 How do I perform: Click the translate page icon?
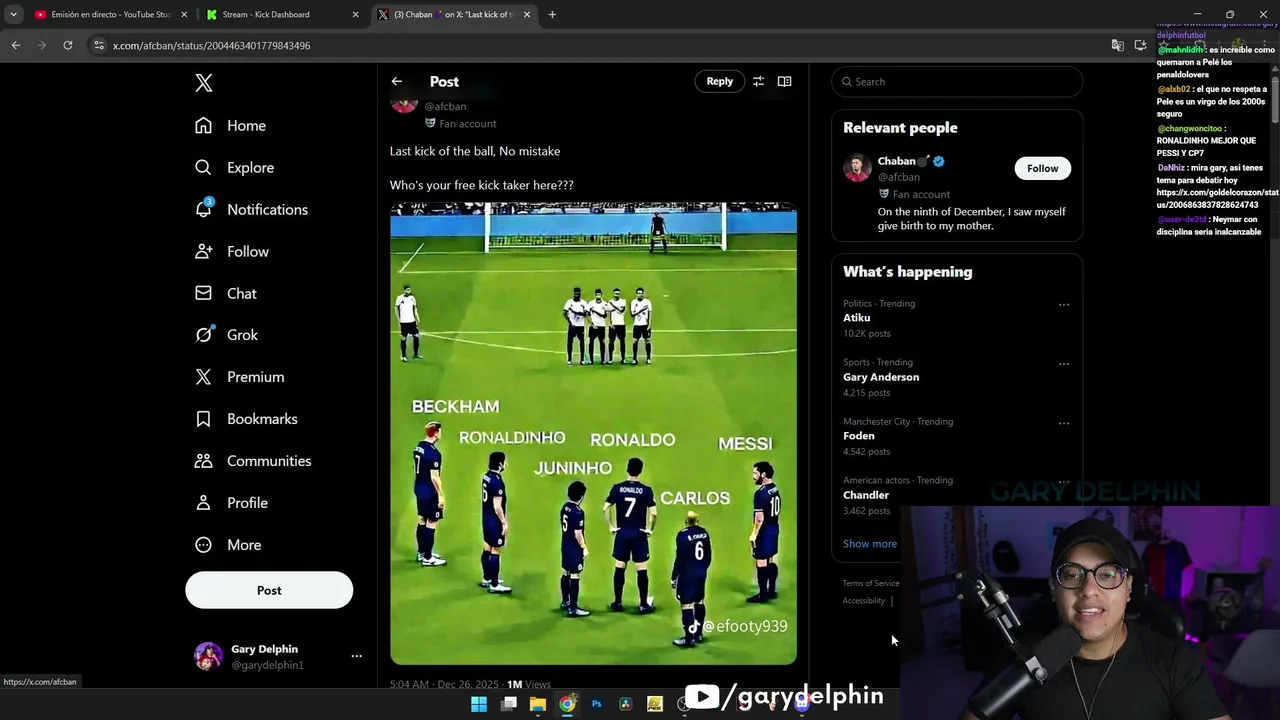pyautogui.click(x=1118, y=45)
